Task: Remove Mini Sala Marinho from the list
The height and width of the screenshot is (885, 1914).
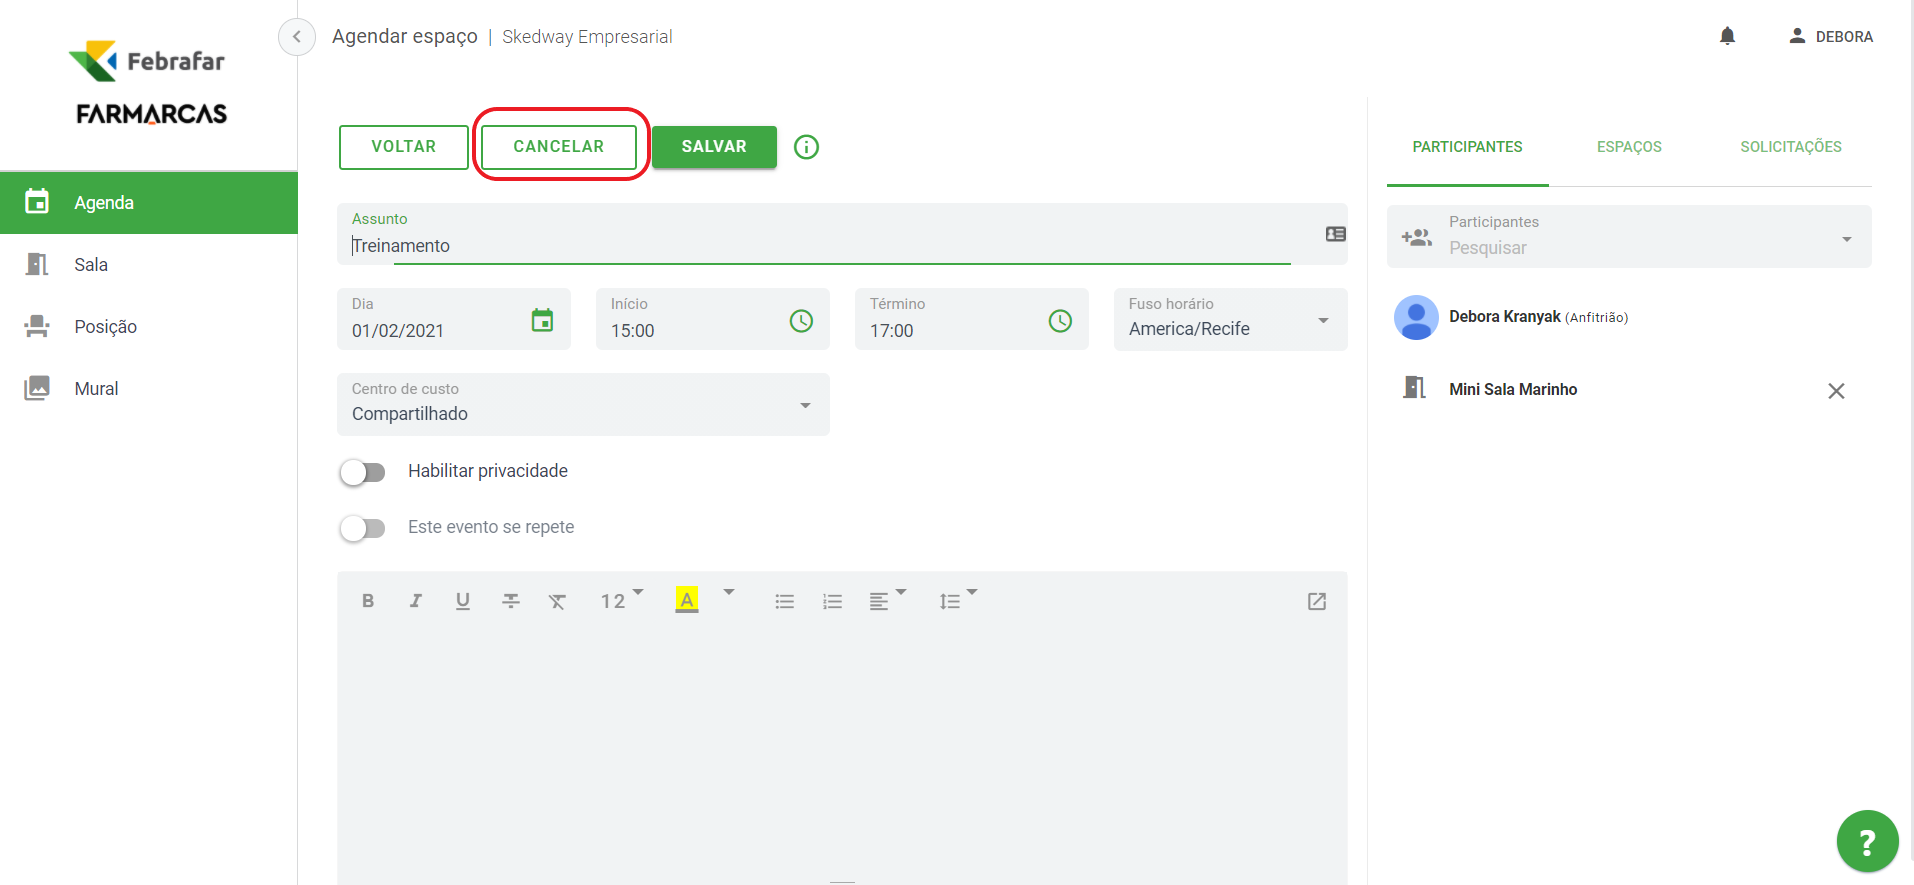Action: tap(1836, 391)
